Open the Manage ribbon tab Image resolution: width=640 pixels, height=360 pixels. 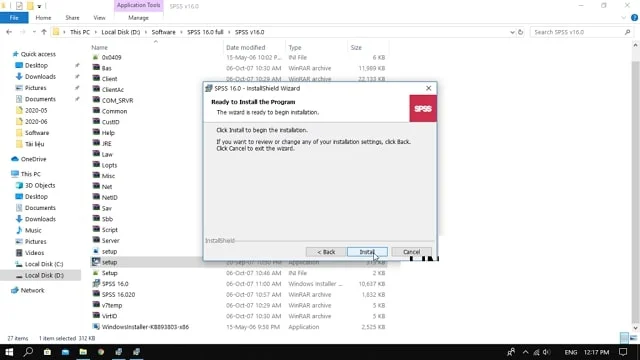coord(138,18)
